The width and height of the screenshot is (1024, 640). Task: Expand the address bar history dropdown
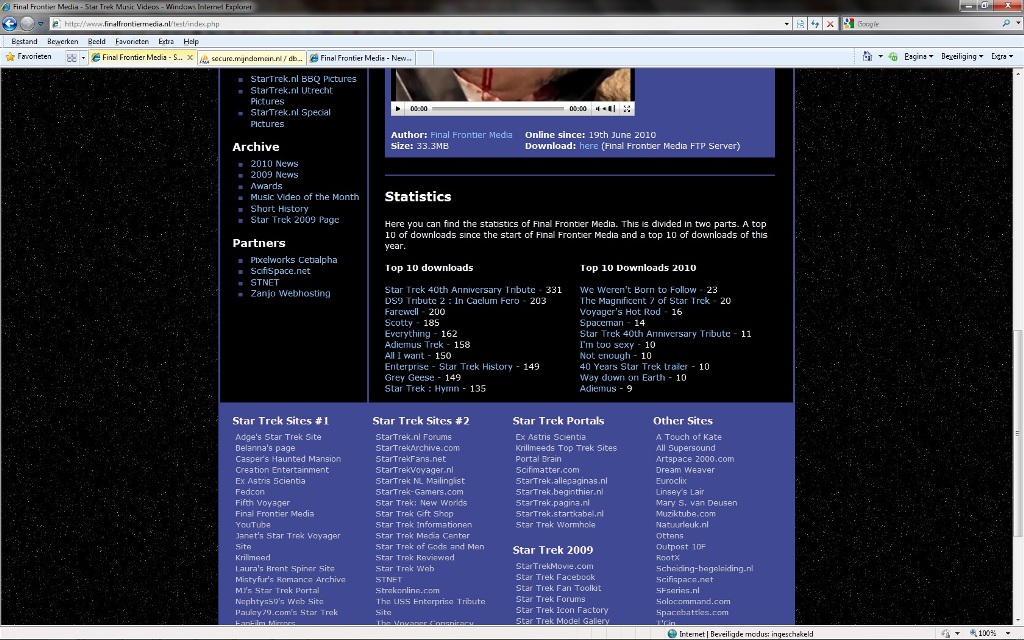click(786, 24)
